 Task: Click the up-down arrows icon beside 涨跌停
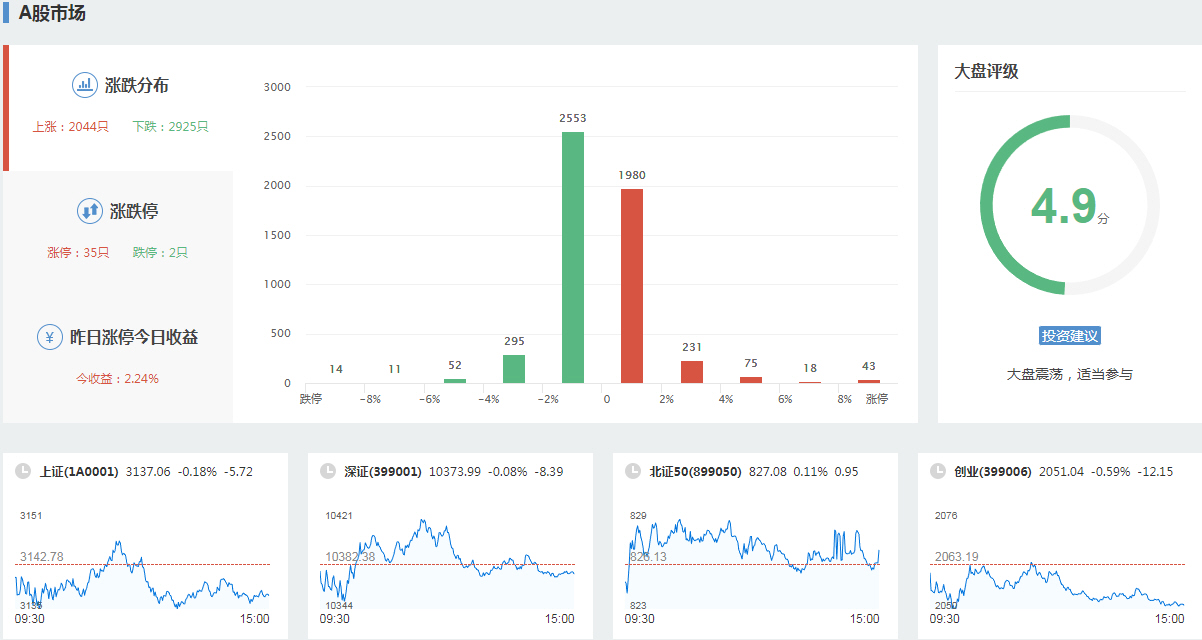point(90,211)
